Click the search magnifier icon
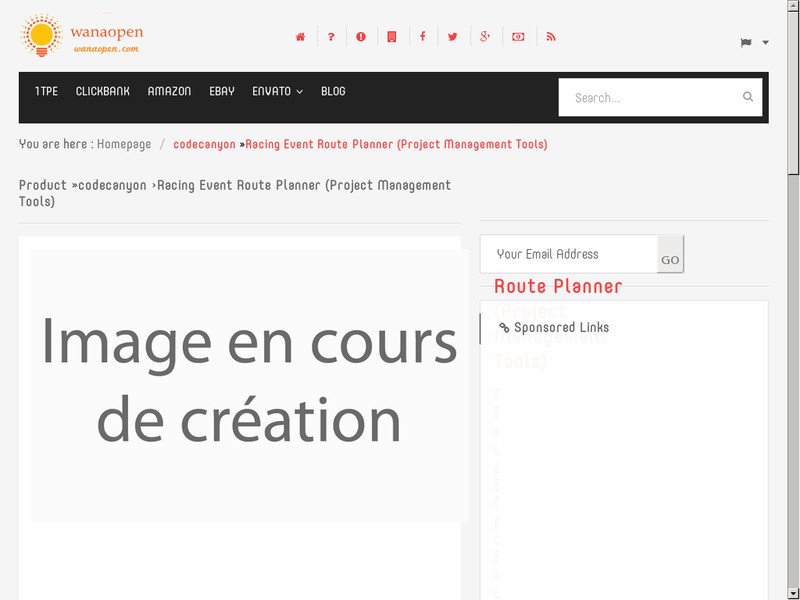This screenshot has height=600, width=800. point(747,96)
